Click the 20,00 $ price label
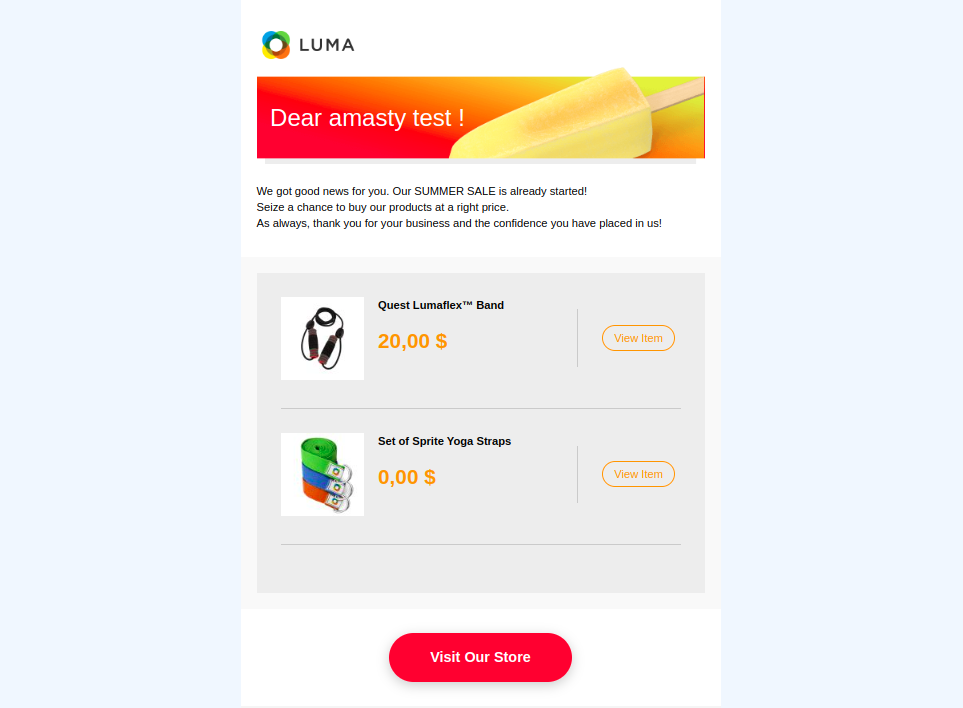Viewport: 963px width, 708px height. click(x=413, y=341)
